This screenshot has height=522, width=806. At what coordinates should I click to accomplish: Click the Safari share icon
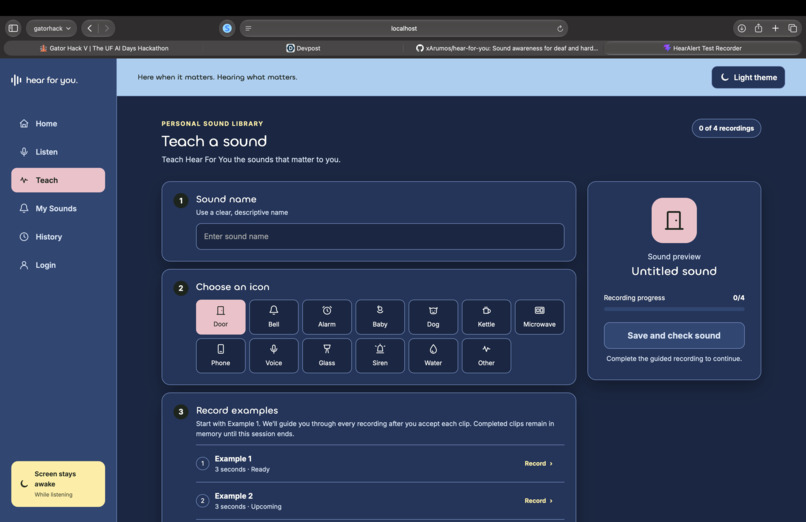[x=758, y=28]
